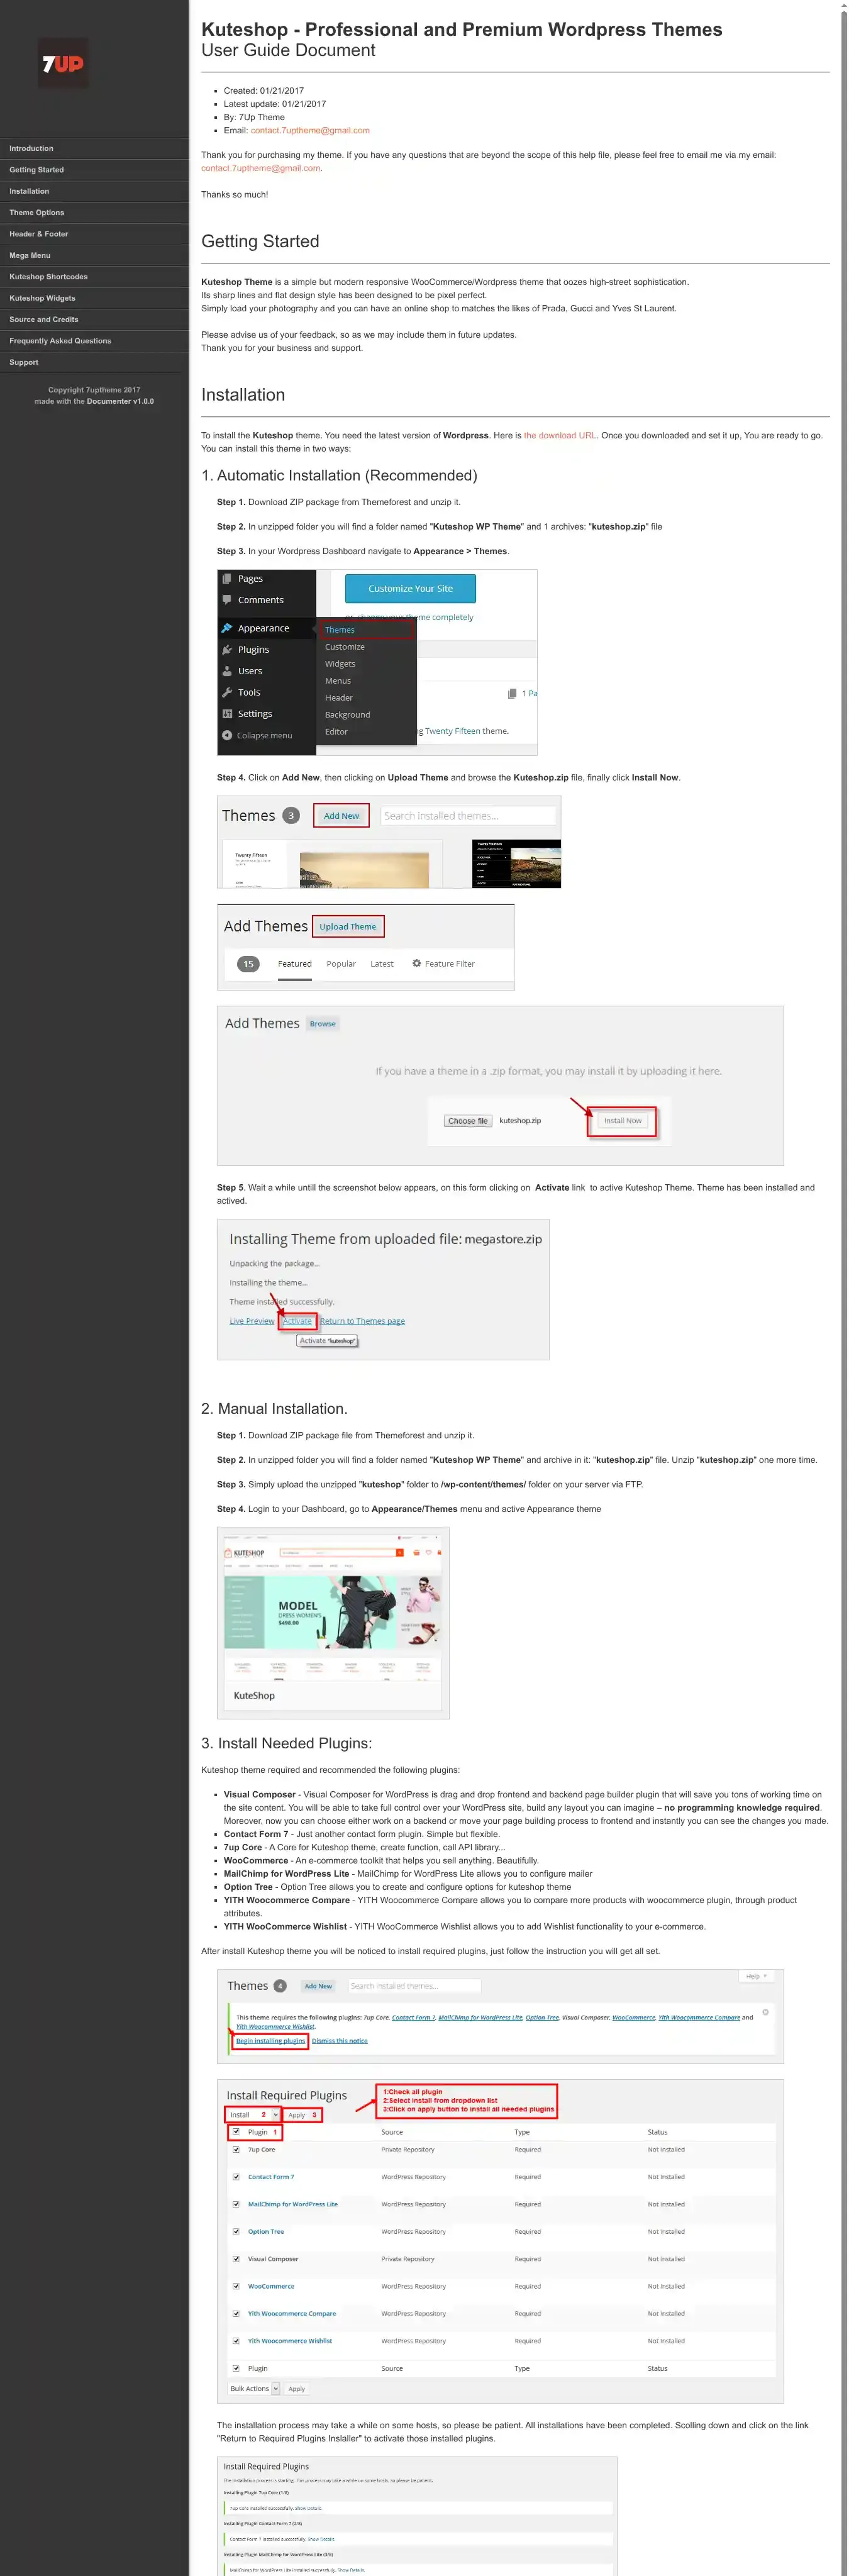Jump to Installation in the sidebar
The image size is (849, 2576).
pos(94,191)
